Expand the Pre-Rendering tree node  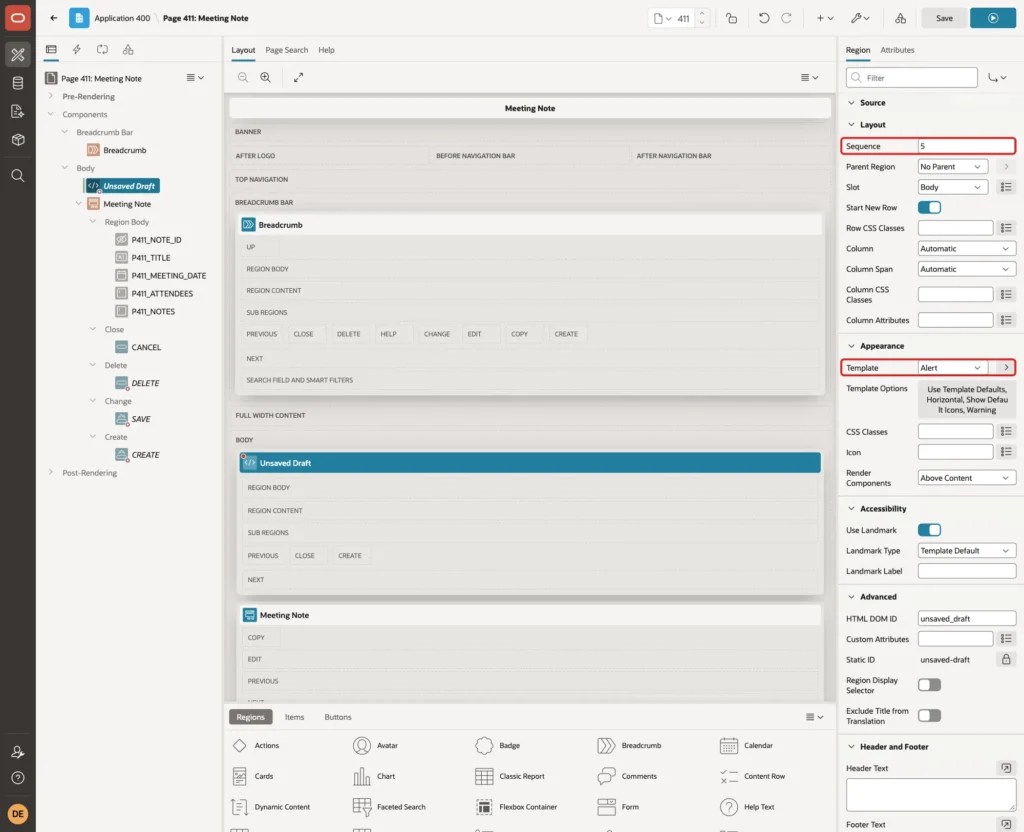click(51, 96)
